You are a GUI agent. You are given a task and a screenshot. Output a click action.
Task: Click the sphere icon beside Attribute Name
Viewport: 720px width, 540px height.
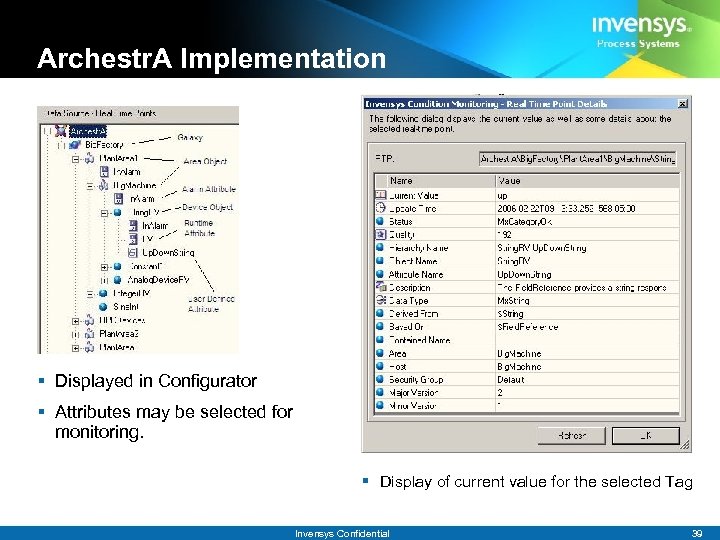pyautogui.click(x=380, y=274)
